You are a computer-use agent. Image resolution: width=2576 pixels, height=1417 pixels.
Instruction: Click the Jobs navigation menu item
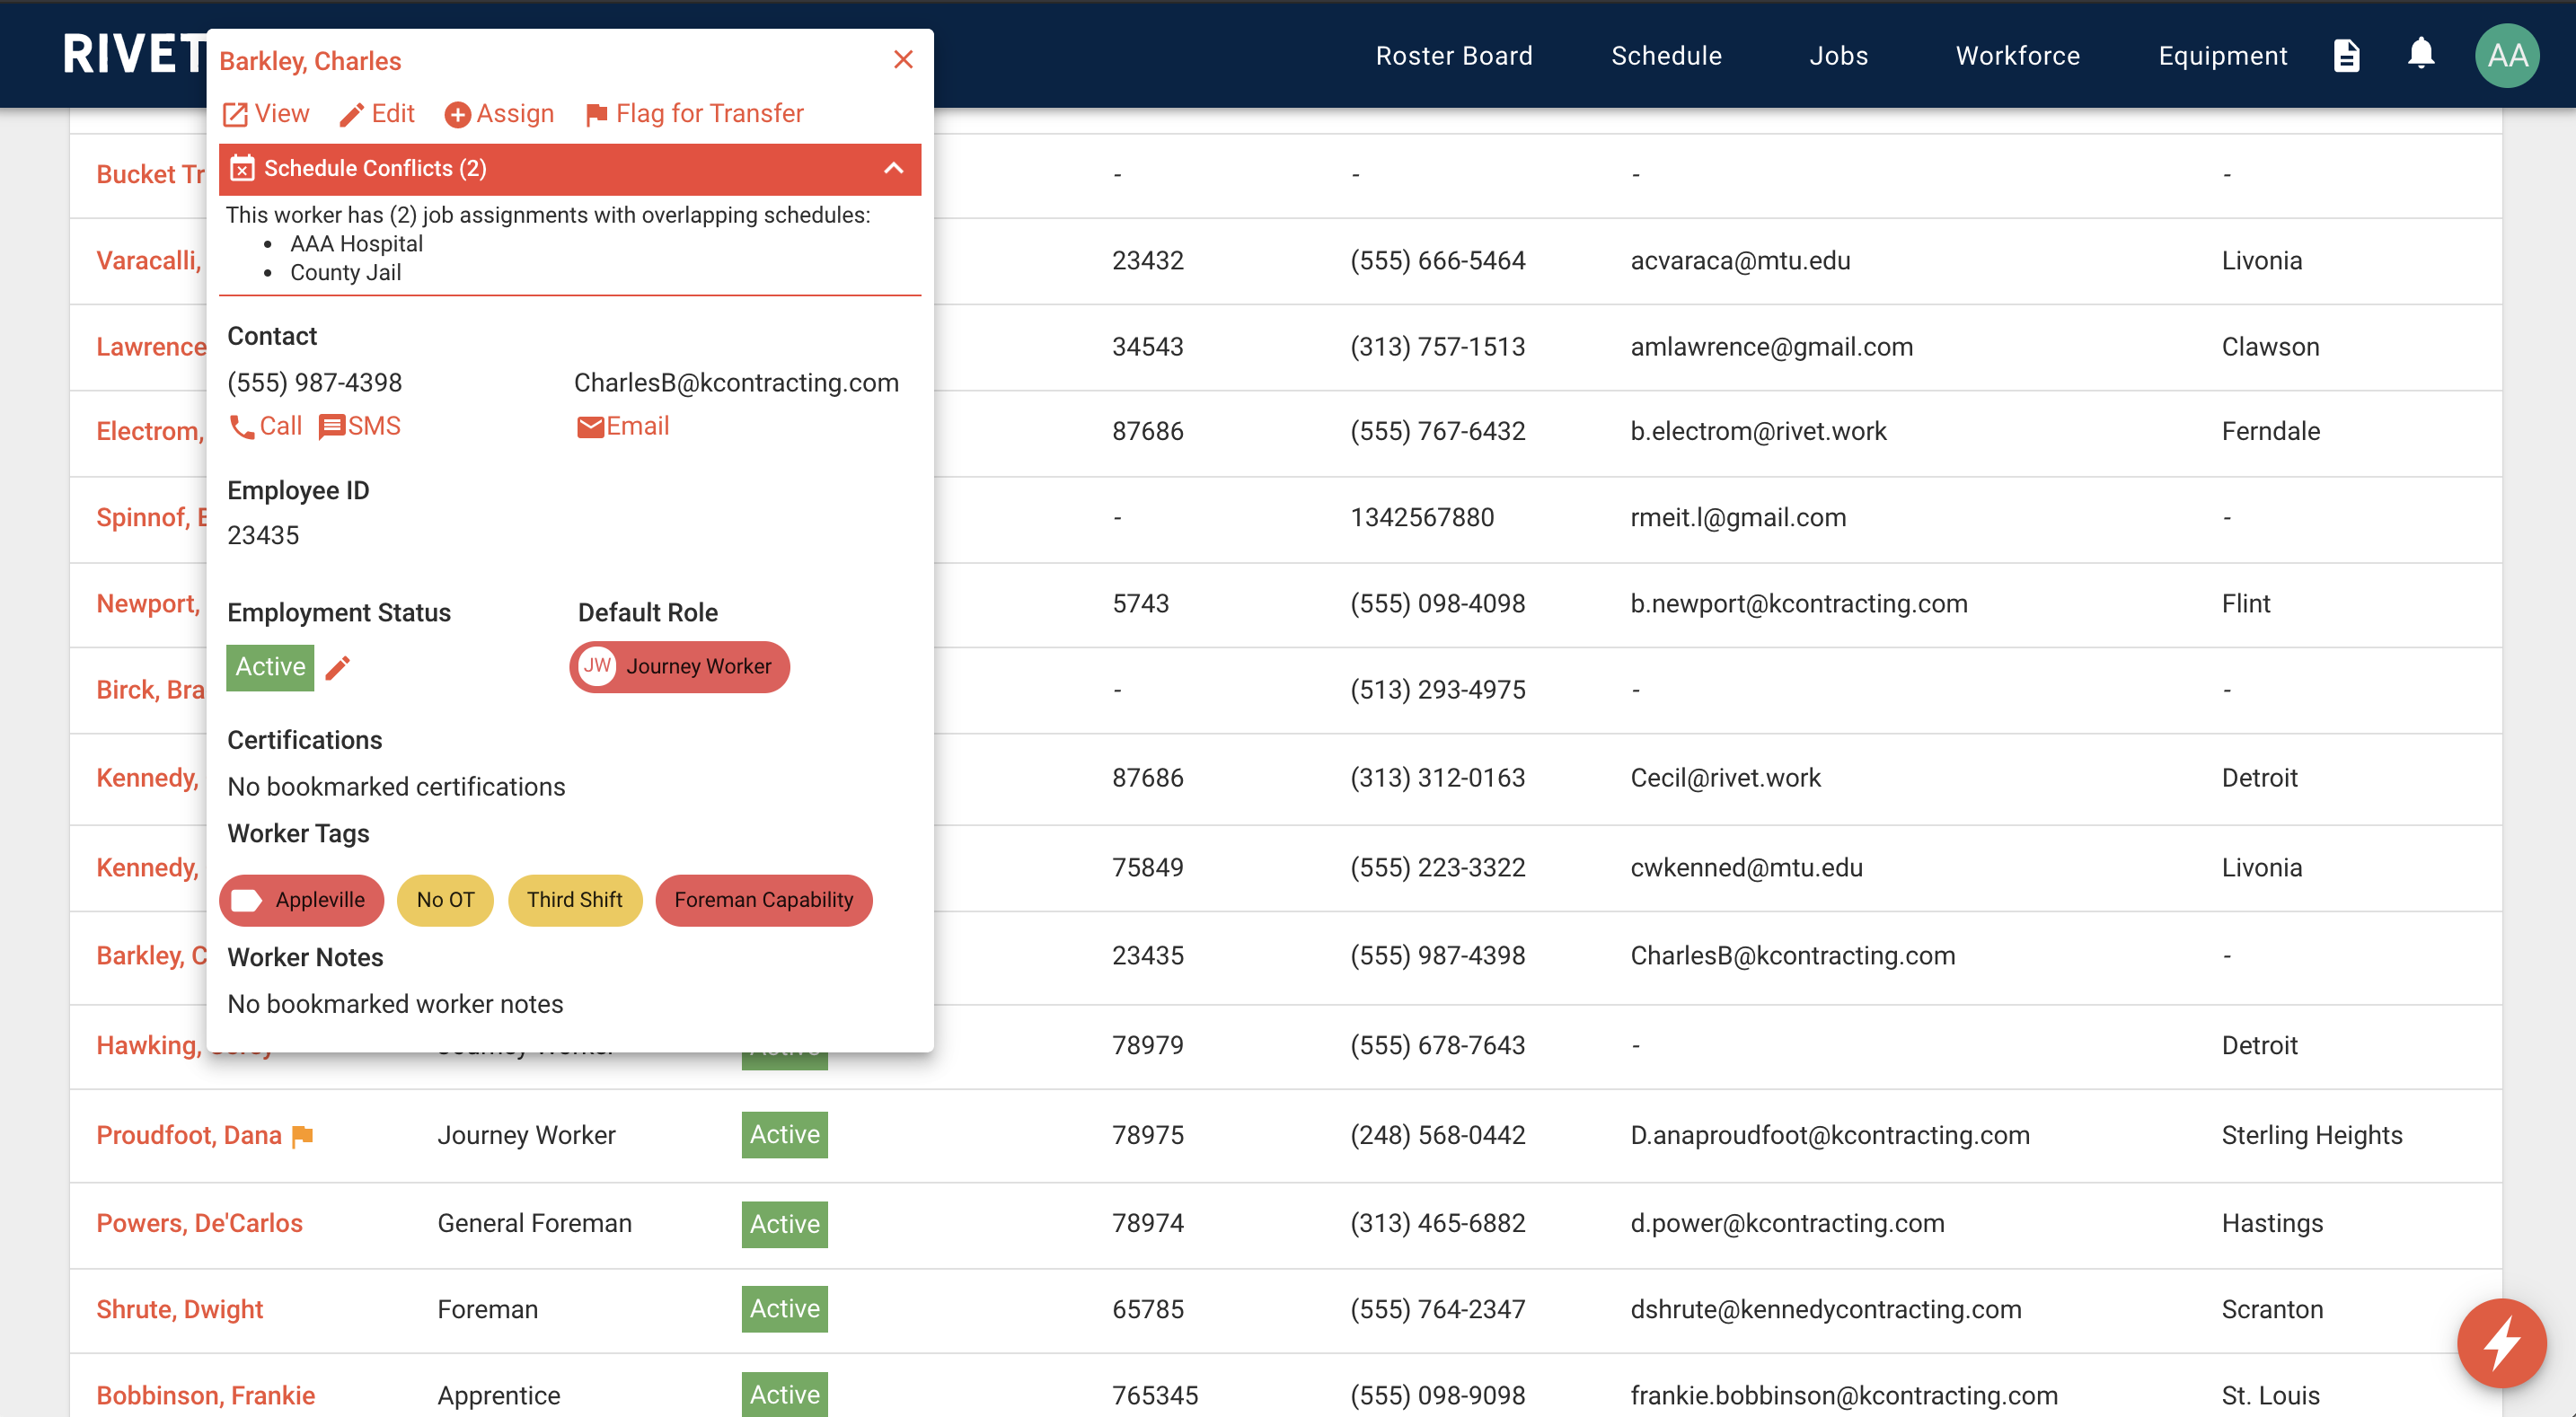[x=1838, y=56]
